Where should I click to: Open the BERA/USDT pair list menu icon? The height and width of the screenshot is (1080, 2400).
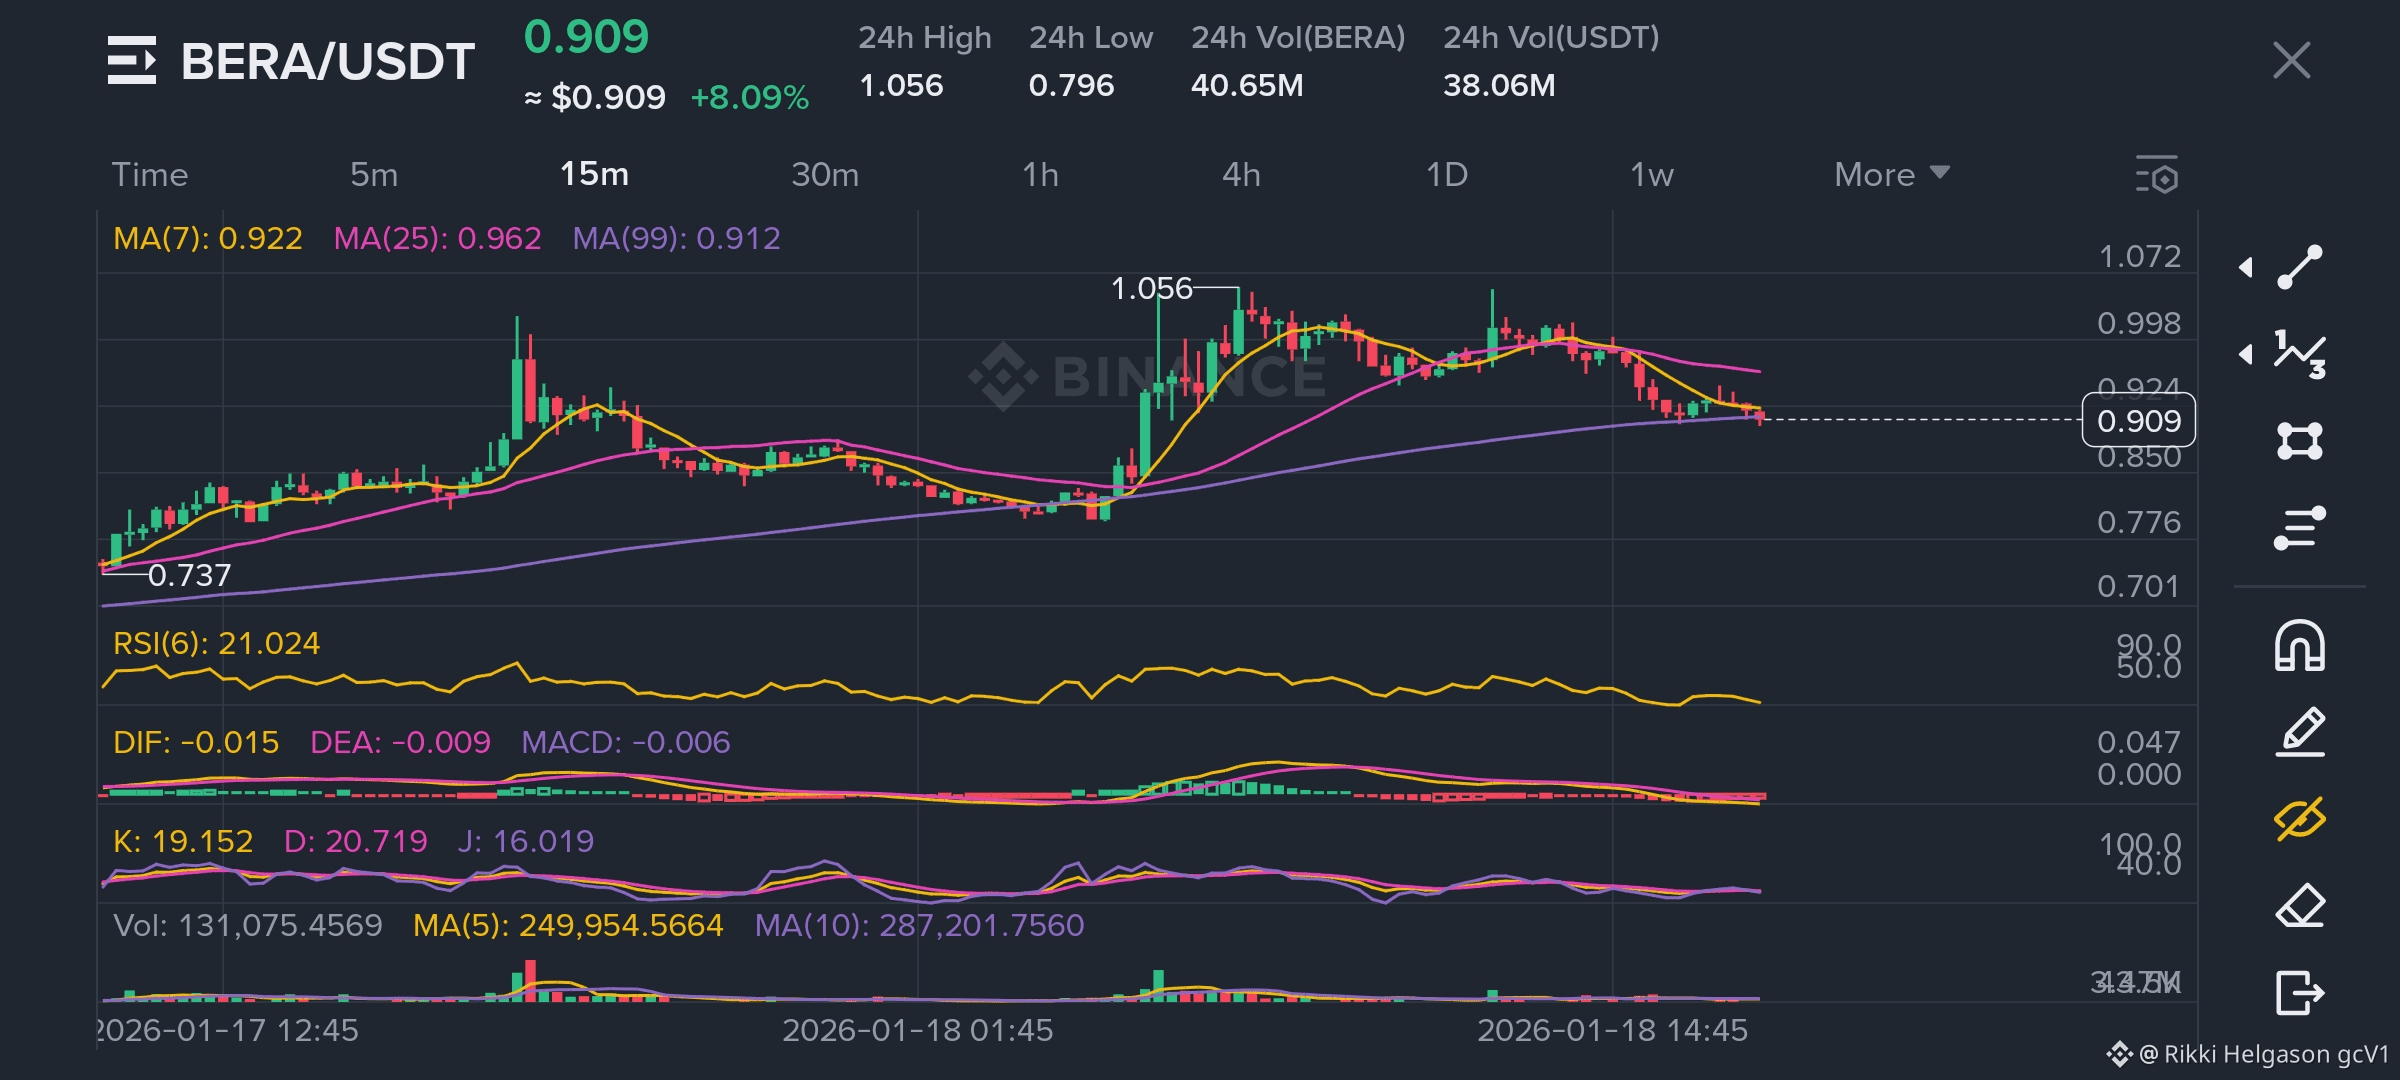pyautogui.click(x=132, y=60)
